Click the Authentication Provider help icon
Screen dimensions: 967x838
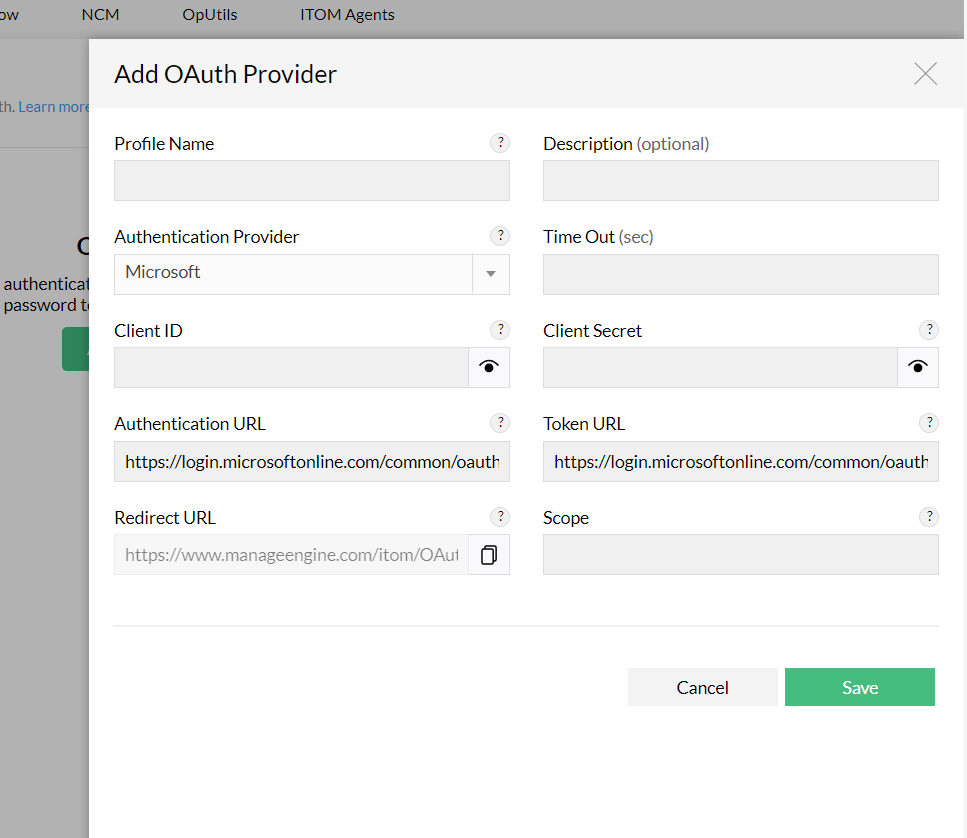click(x=500, y=236)
